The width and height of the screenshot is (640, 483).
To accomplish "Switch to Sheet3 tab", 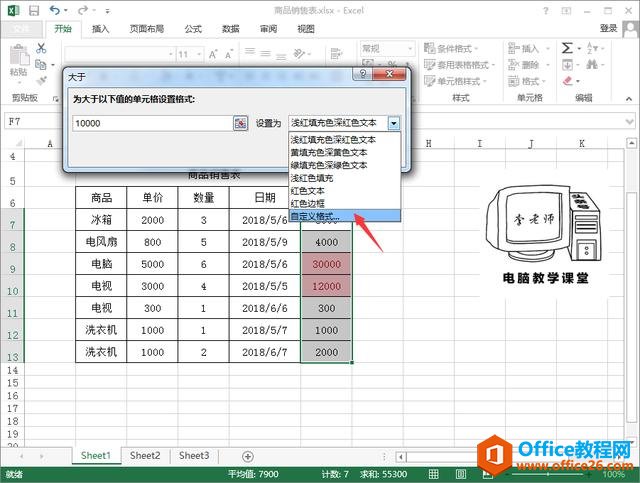I will pos(194,456).
